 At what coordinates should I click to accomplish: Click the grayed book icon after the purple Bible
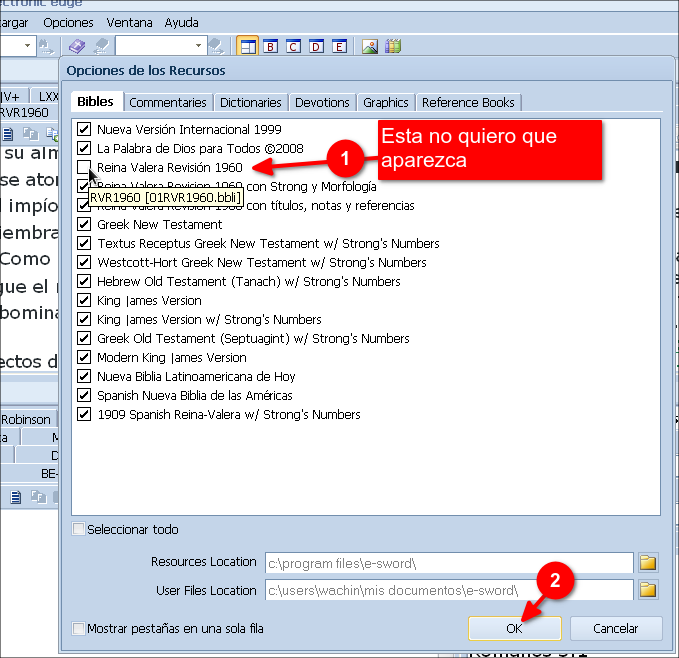pos(101,46)
